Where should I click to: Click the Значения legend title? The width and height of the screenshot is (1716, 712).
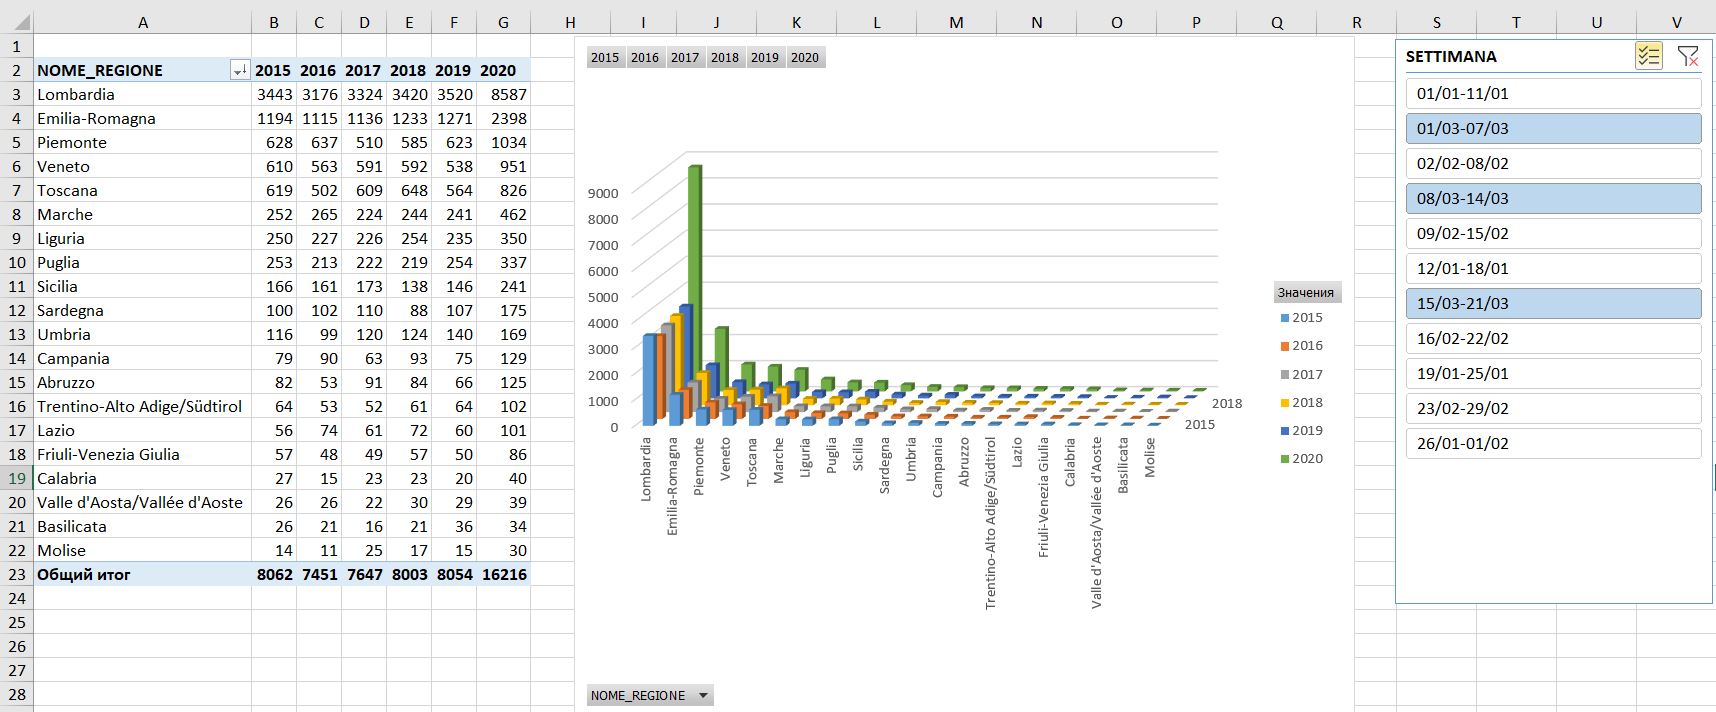(1306, 293)
